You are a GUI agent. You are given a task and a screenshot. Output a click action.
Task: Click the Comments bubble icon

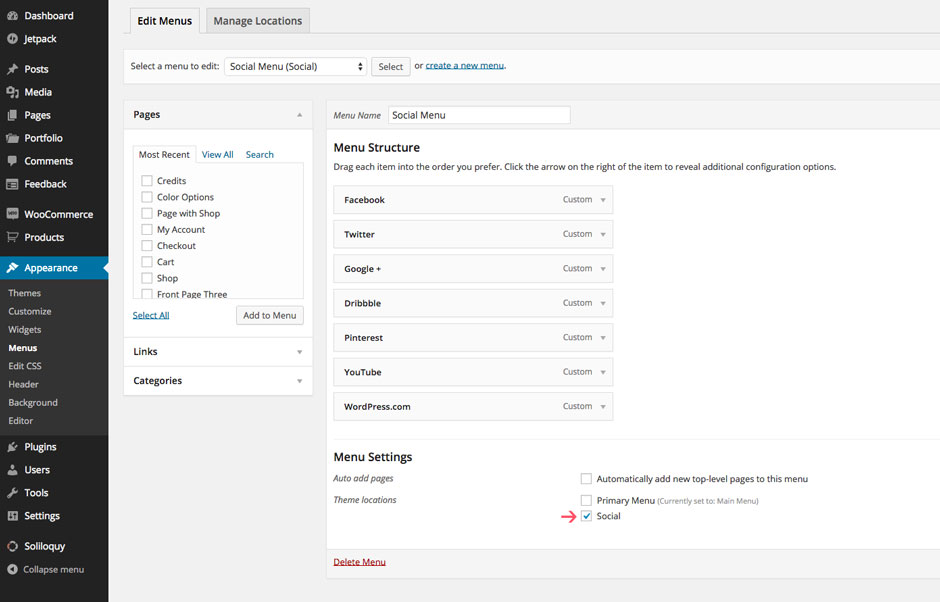tap(12, 161)
